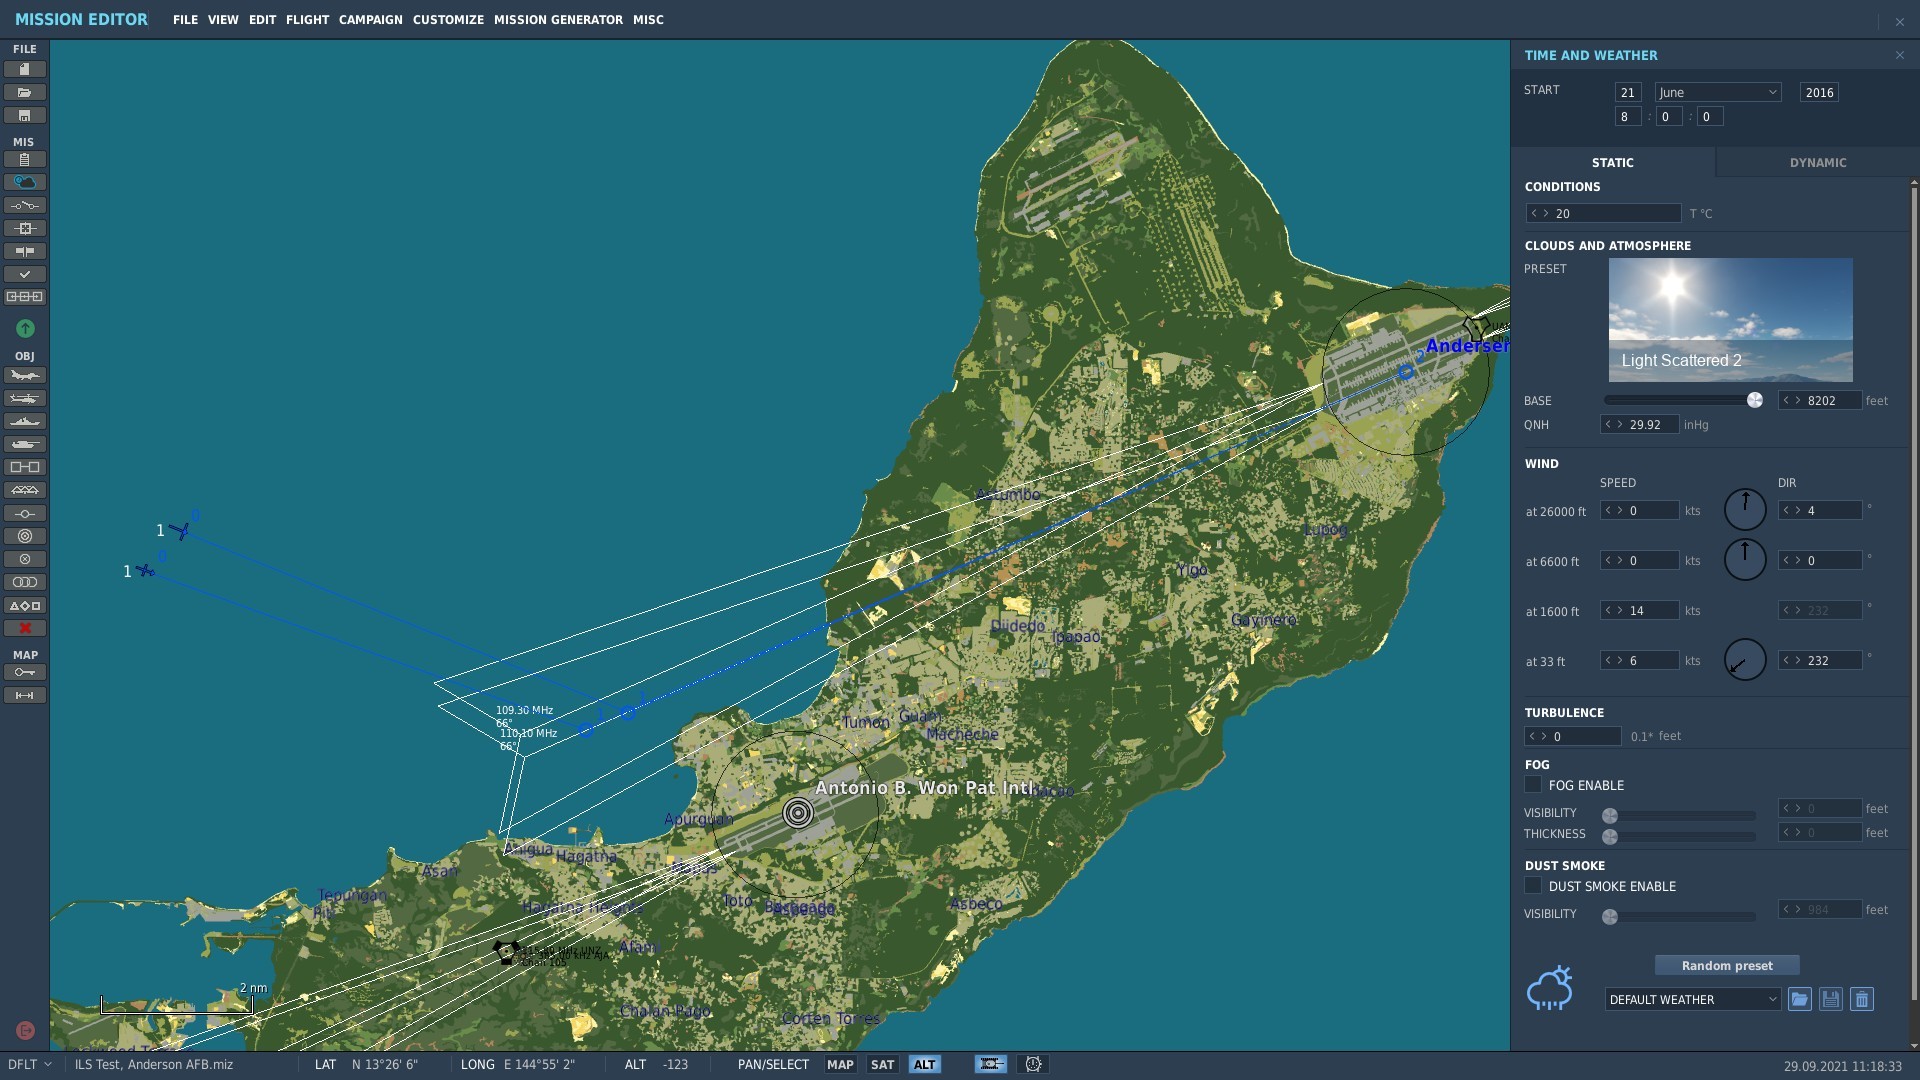Open the Set Goals crosshair box icon
This screenshot has height=1080, width=1920.
(25, 228)
